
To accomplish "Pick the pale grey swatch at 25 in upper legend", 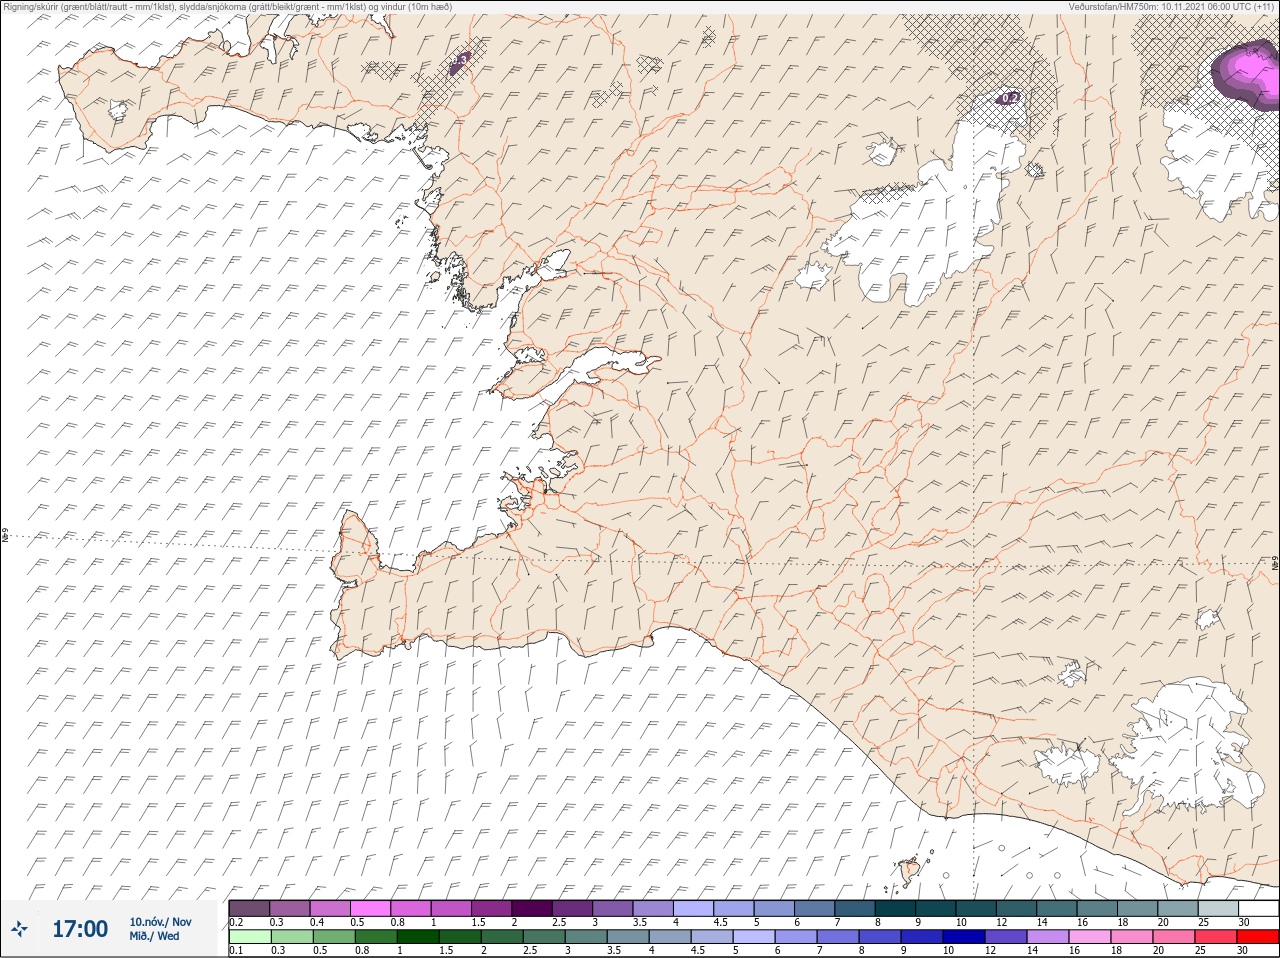I will coord(1219,908).
